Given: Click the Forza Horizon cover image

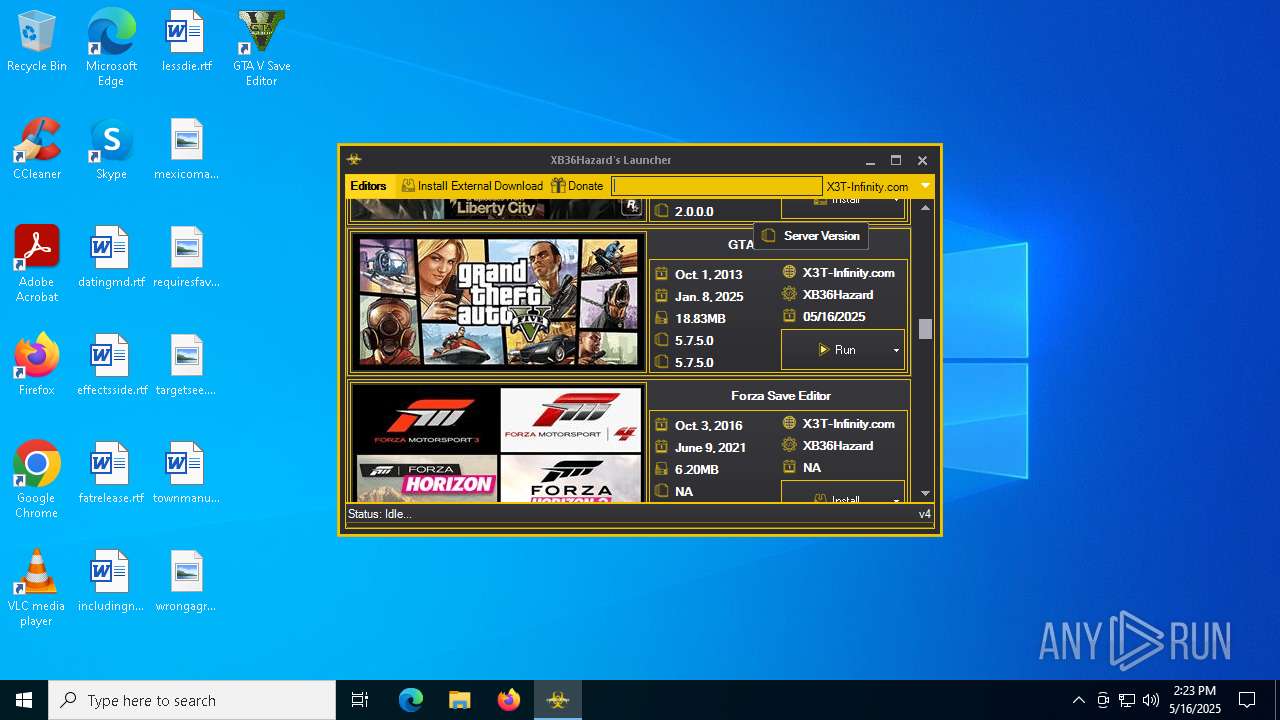Looking at the screenshot, I should click(x=426, y=479).
